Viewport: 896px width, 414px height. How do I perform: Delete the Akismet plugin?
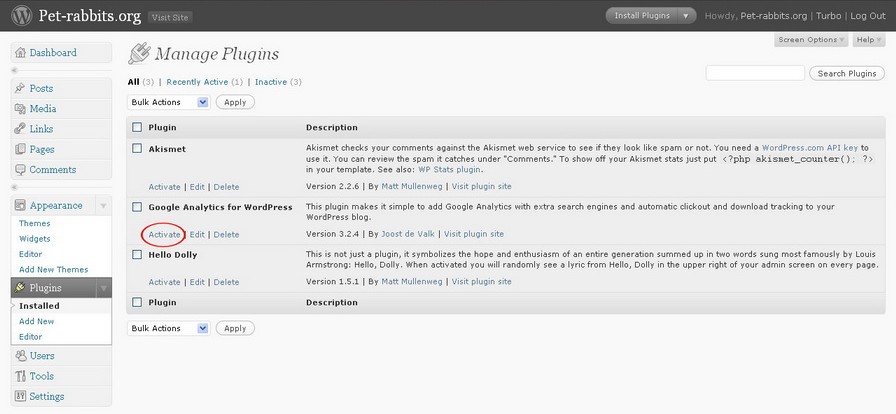click(226, 187)
